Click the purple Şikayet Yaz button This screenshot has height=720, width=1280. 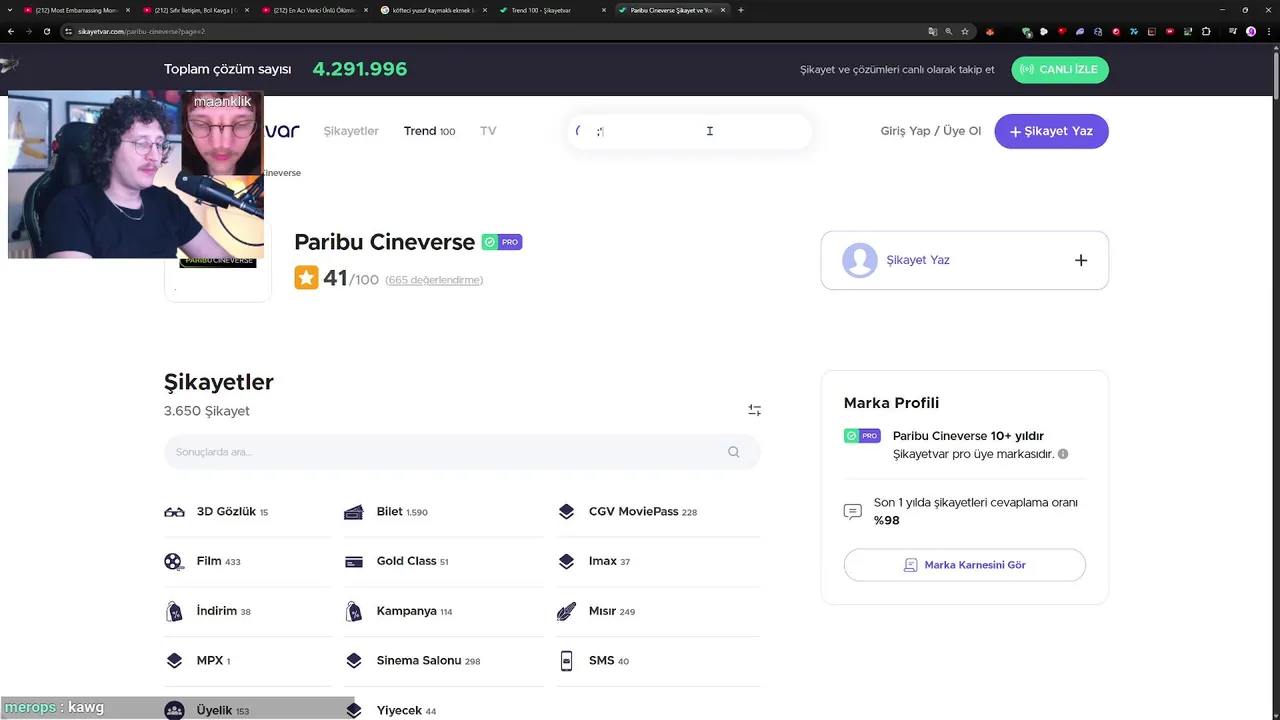[x=1051, y=131]
